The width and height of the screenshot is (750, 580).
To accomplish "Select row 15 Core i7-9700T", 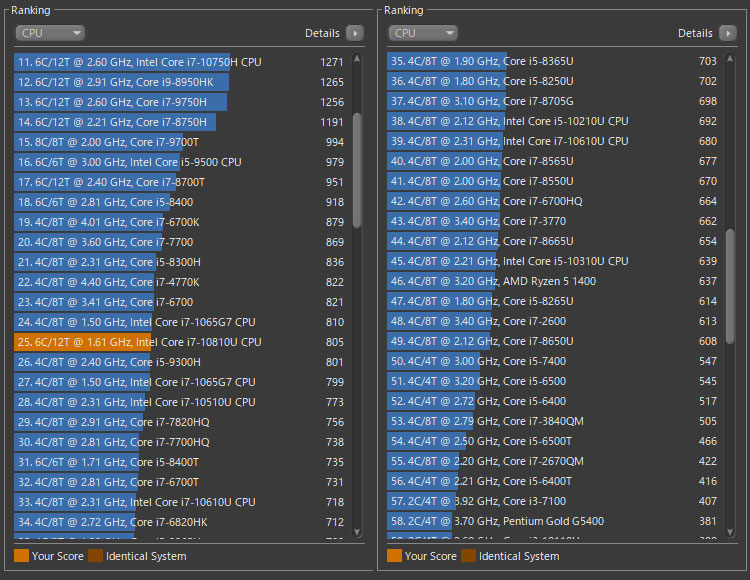I will [180, 142].
